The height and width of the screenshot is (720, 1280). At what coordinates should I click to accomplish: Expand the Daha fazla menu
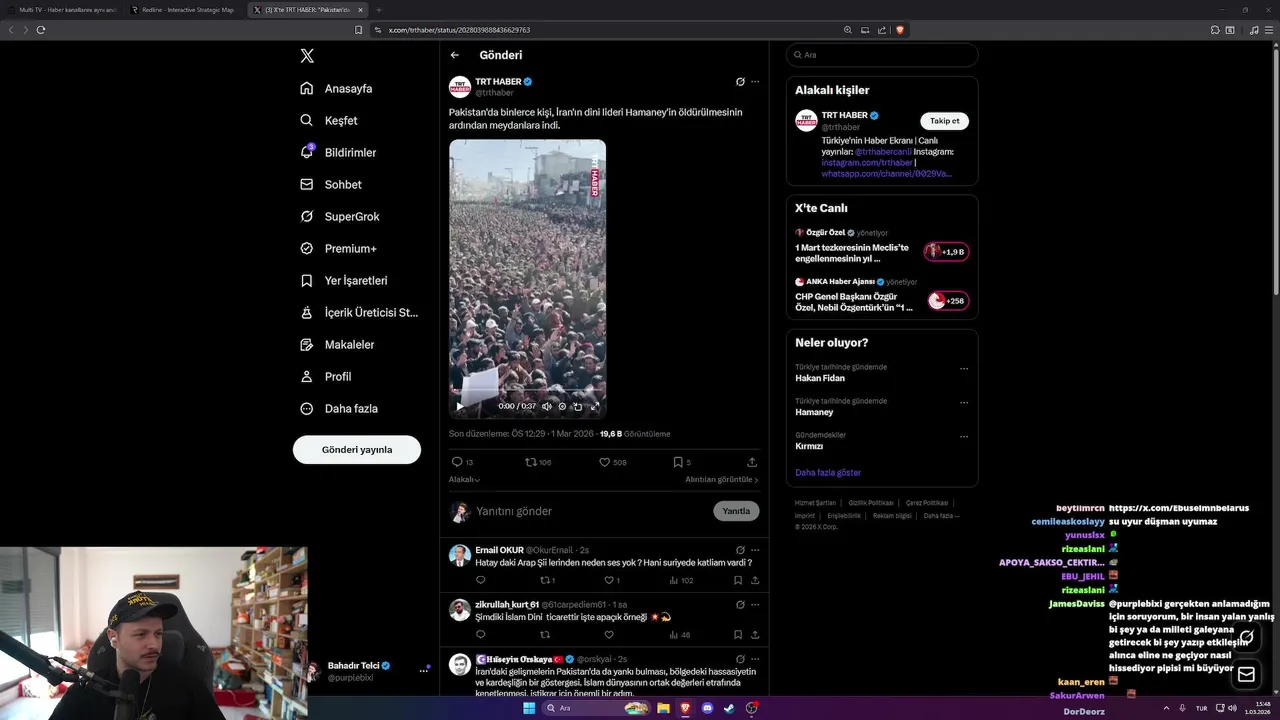(x=338, y=408)
